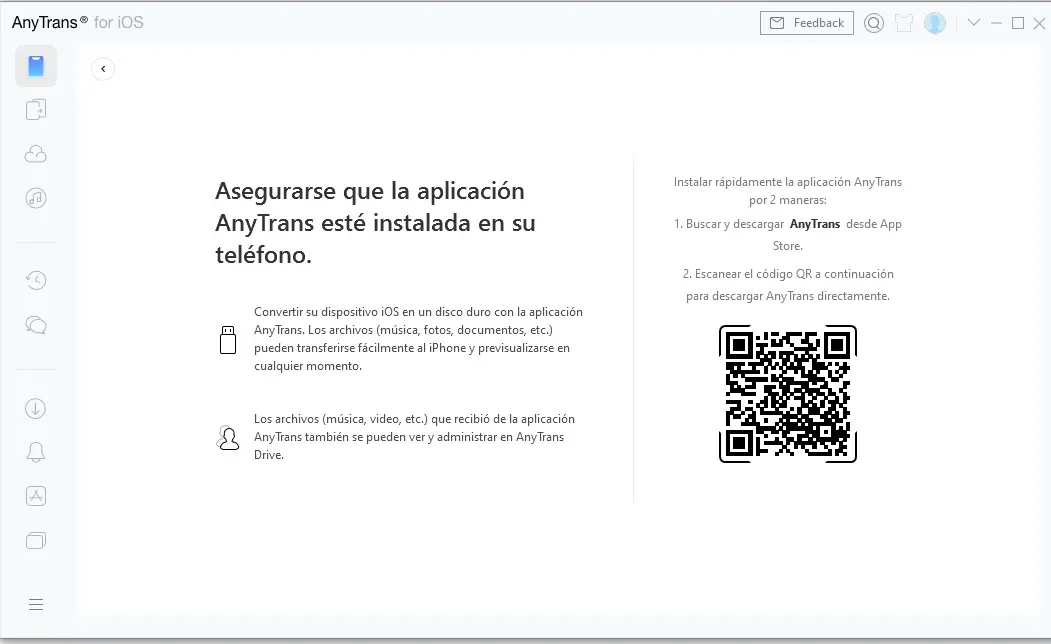Image resolution: width=1051 pixels, height=644 pixels.
Task: Click the USB drive icon beside Convertir text
Action: [x=228, y=340]
